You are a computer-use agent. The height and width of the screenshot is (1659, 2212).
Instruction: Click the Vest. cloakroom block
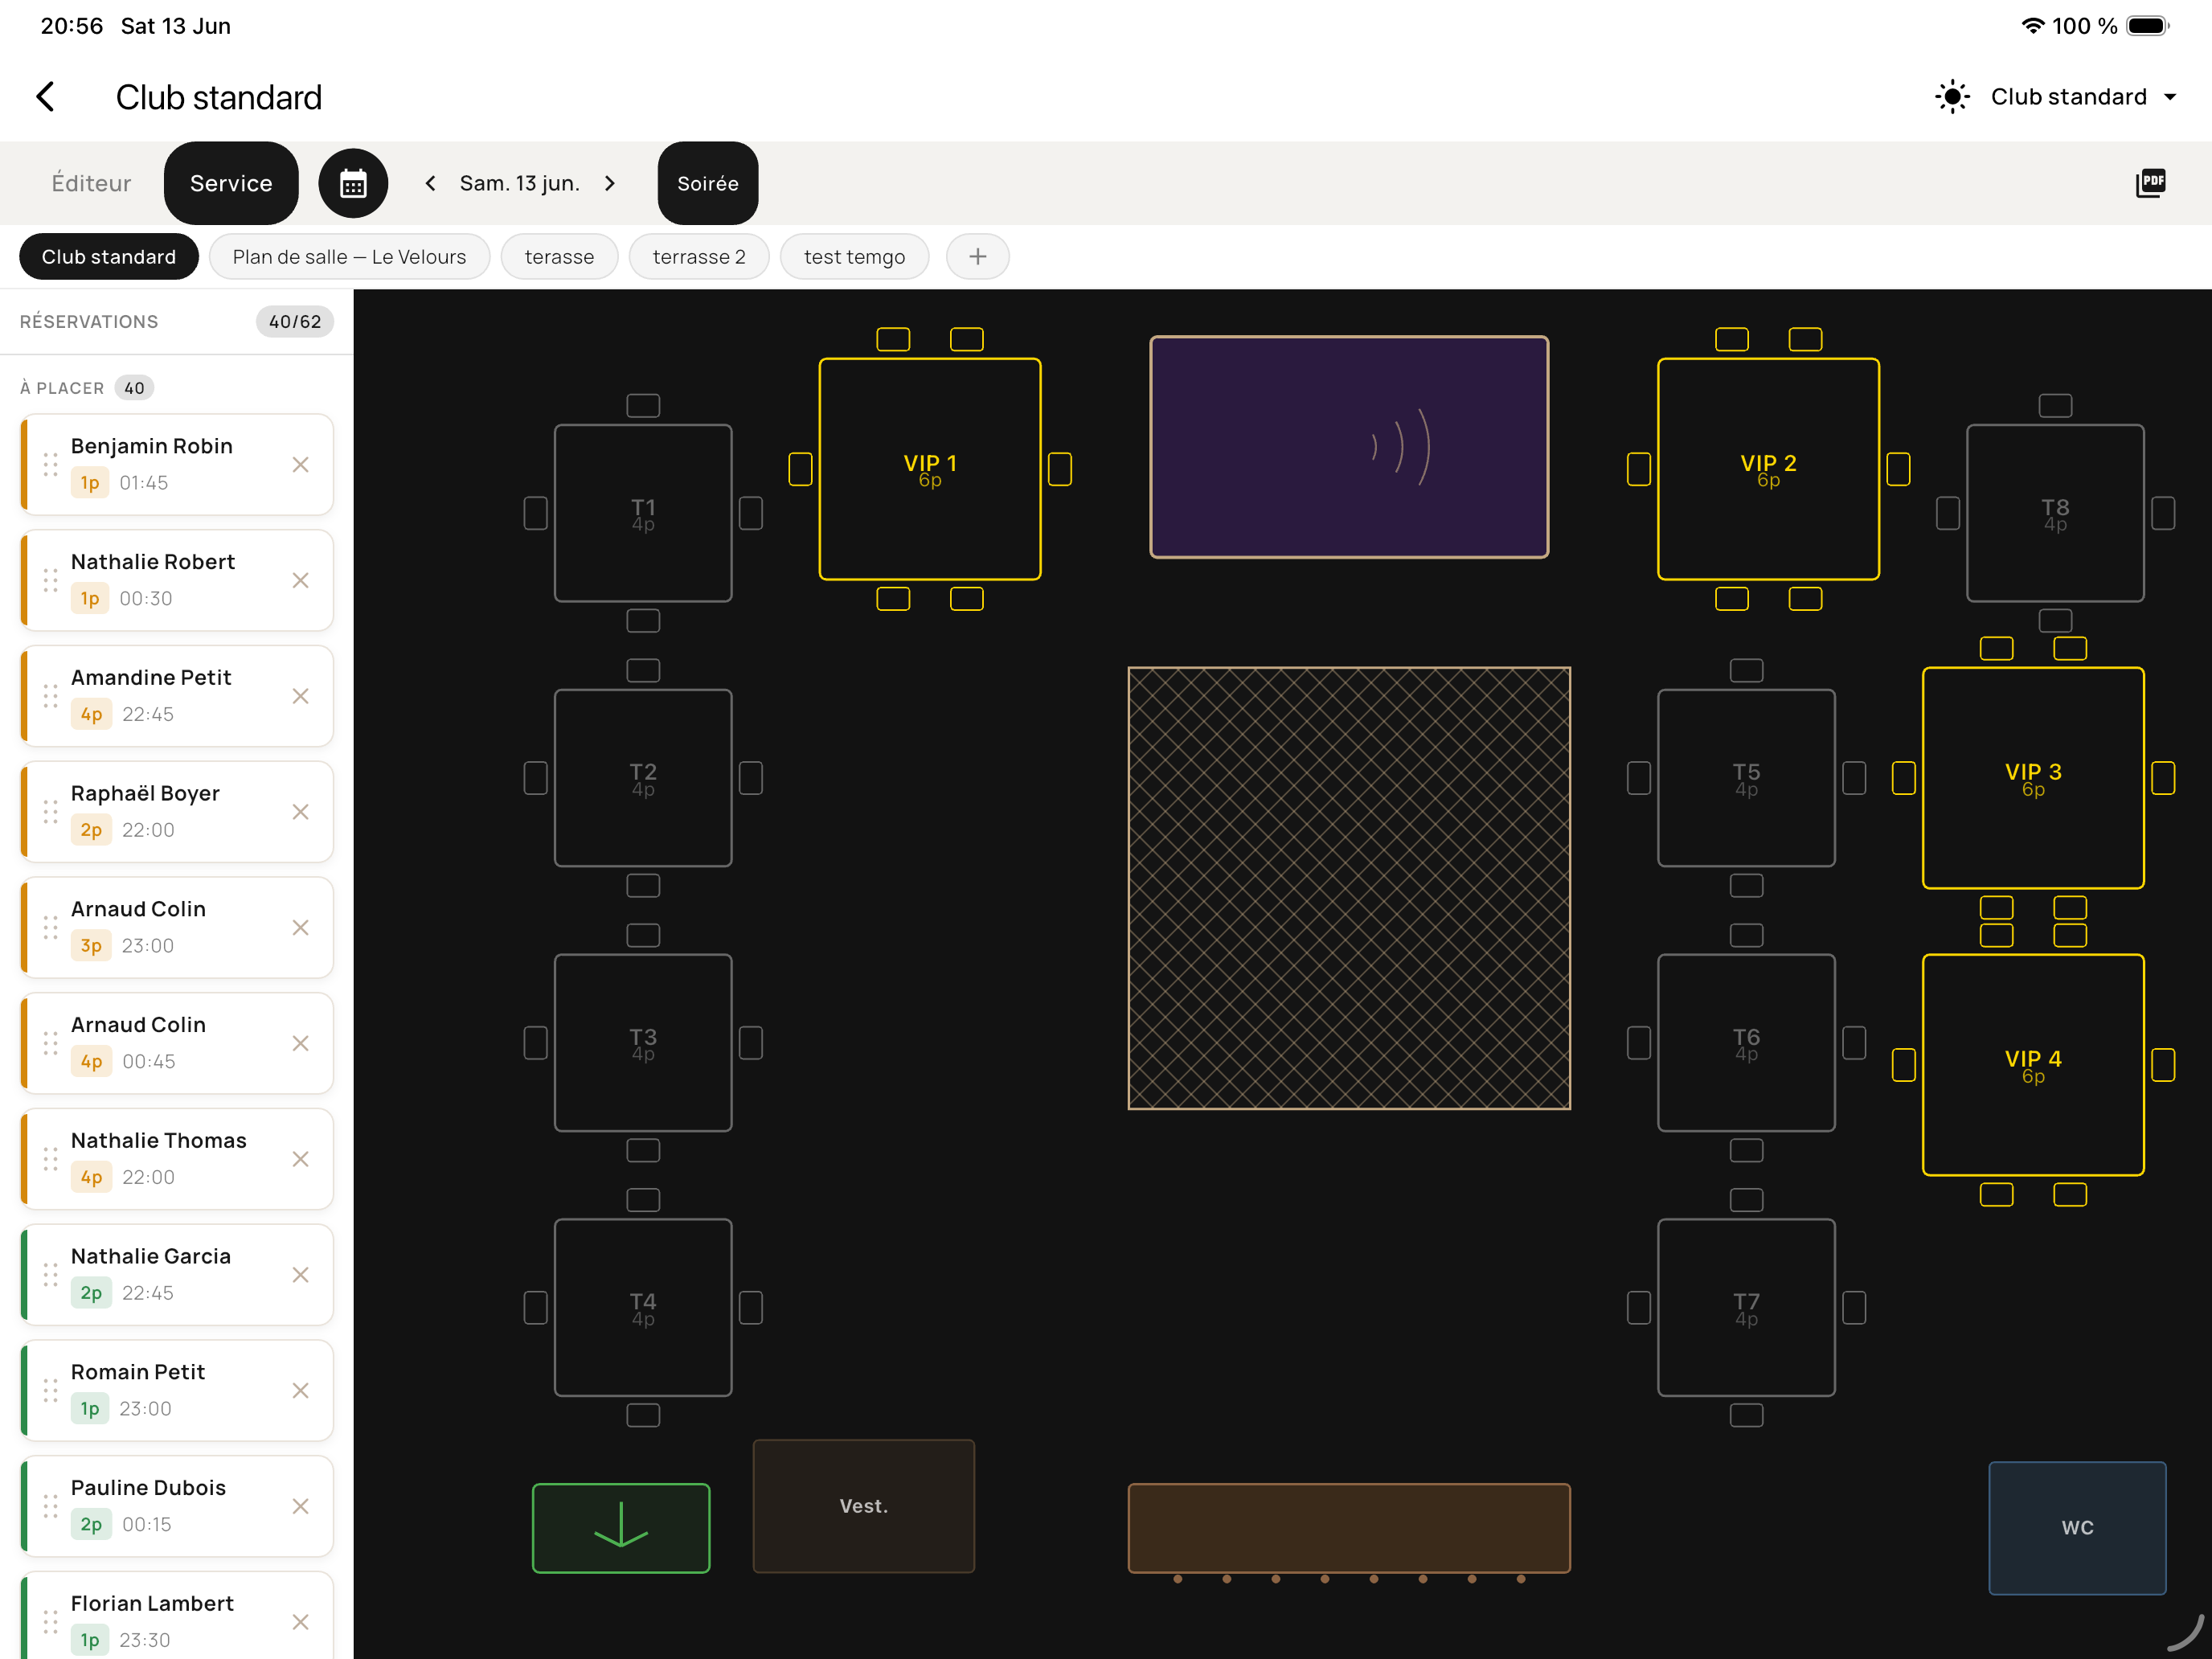tap(864, 1506)
